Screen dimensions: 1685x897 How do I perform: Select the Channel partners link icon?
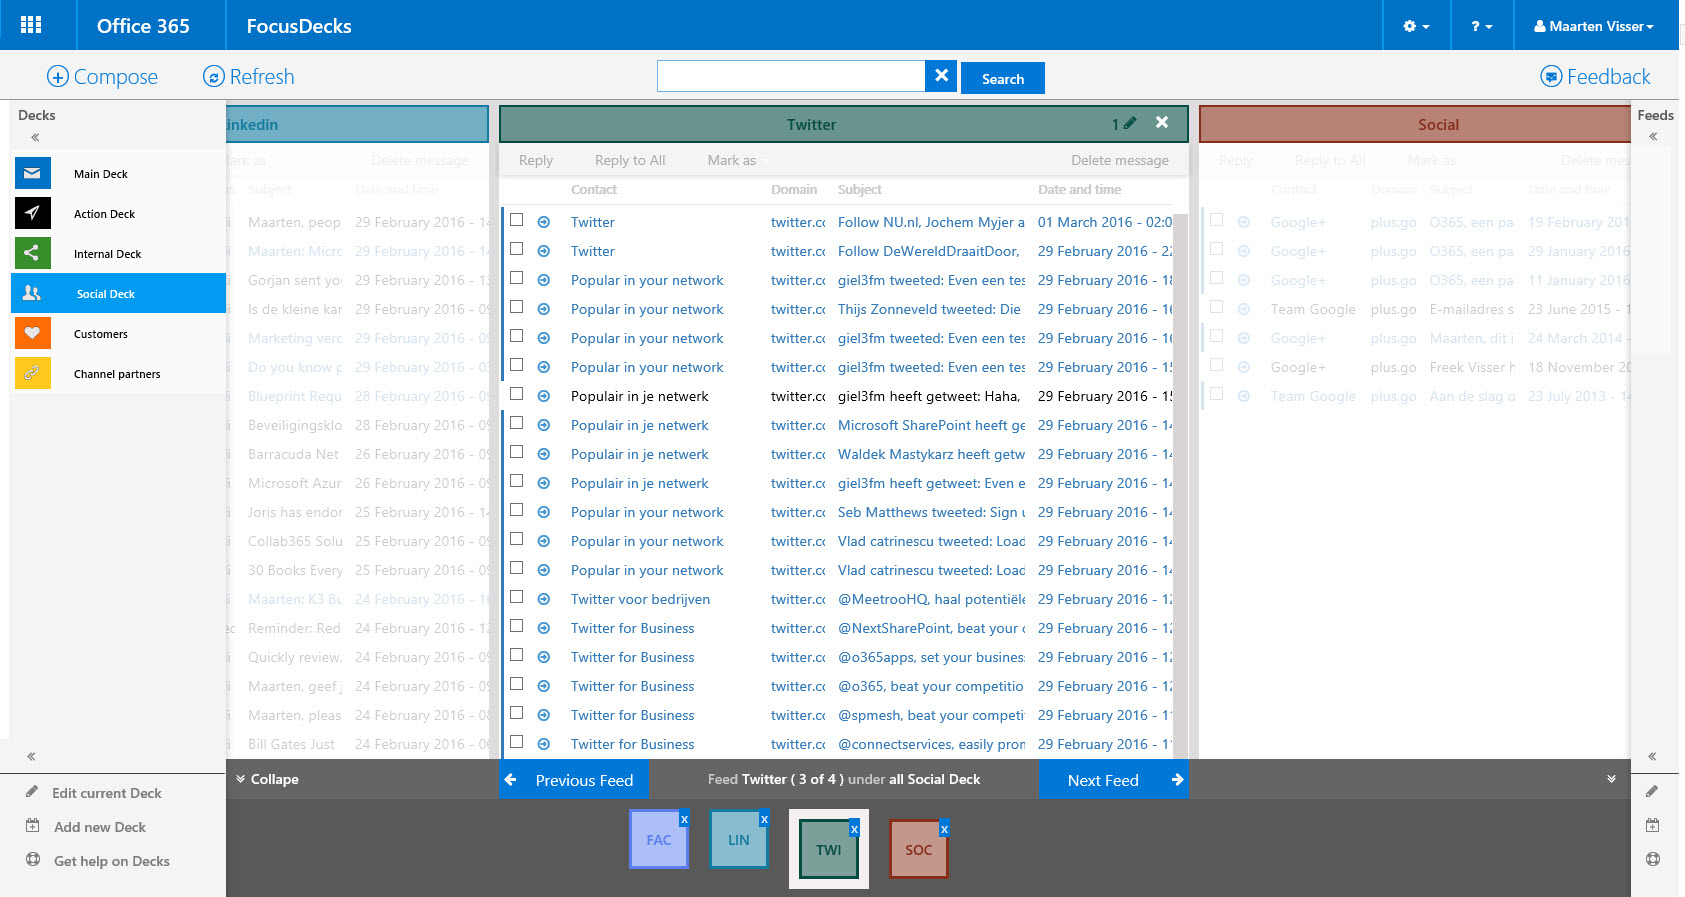click(x=32, y=373)
